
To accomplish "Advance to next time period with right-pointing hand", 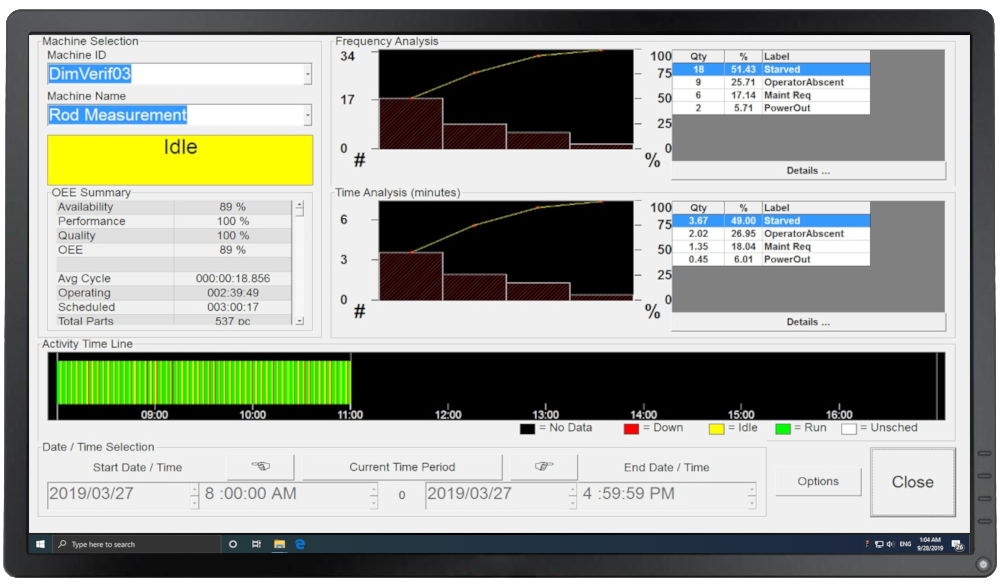I will pyautogui.click(x=543, y=466).
